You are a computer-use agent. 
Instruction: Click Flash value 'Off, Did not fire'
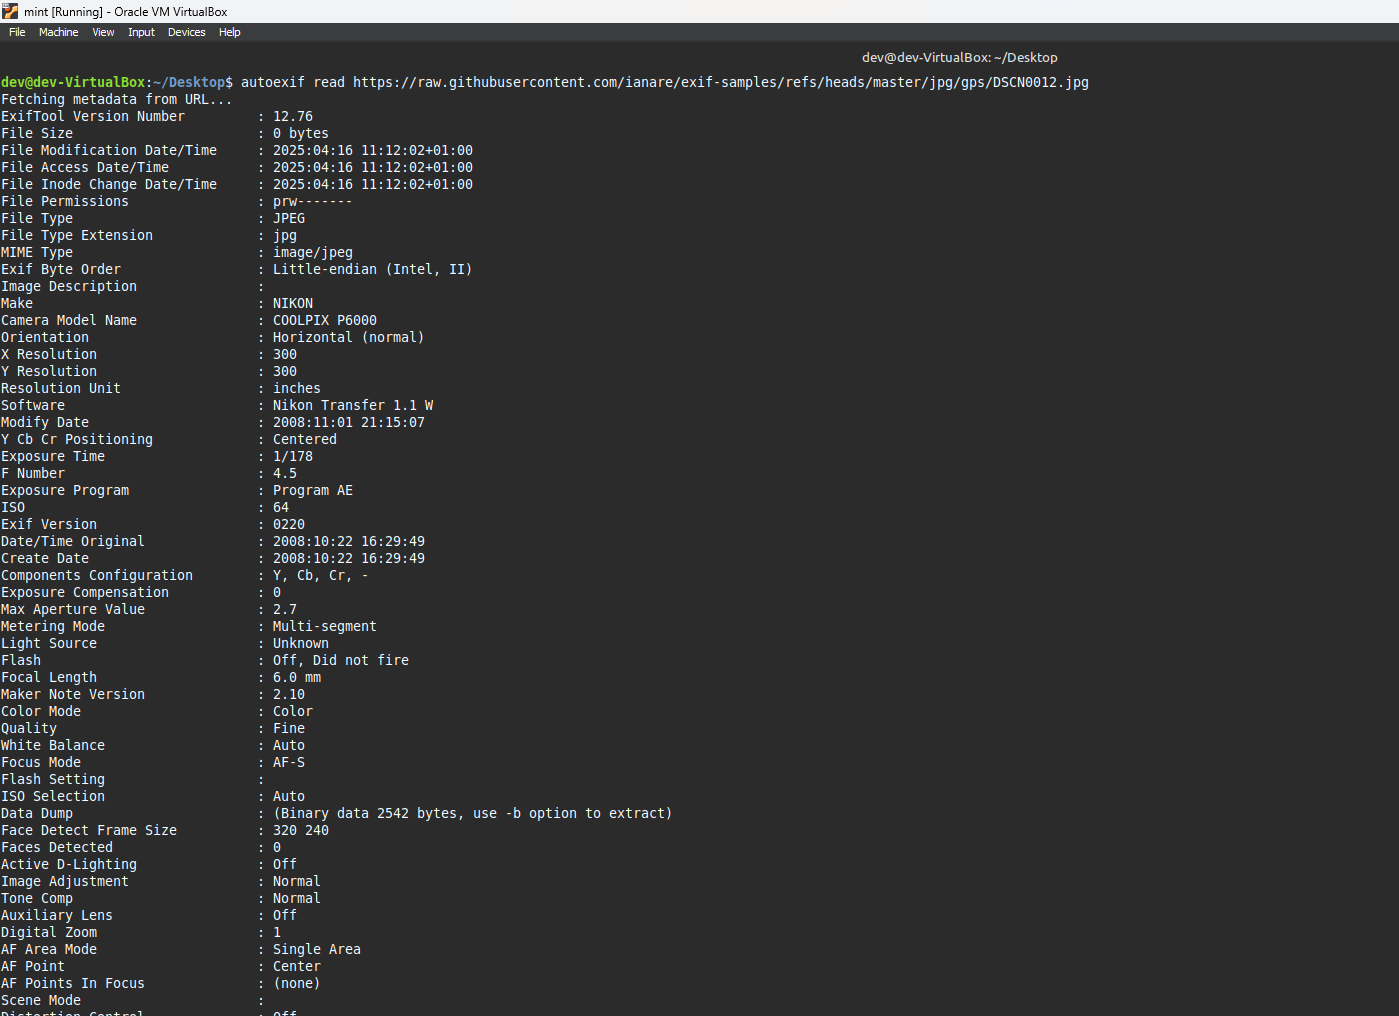click(341, 660)
